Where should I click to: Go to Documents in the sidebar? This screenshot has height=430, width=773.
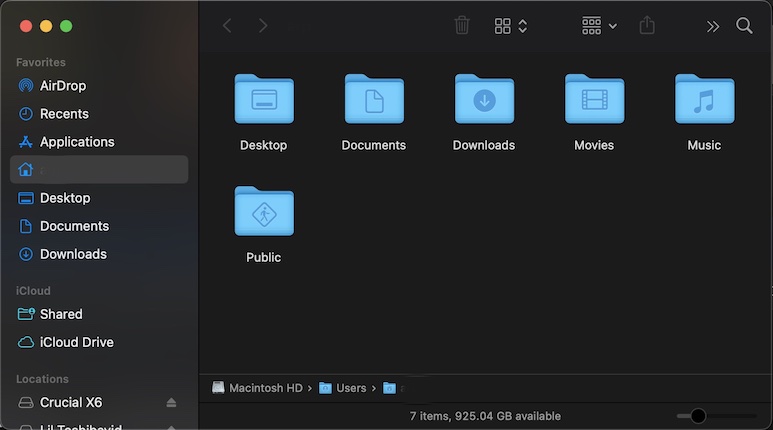tap(99, 226)
